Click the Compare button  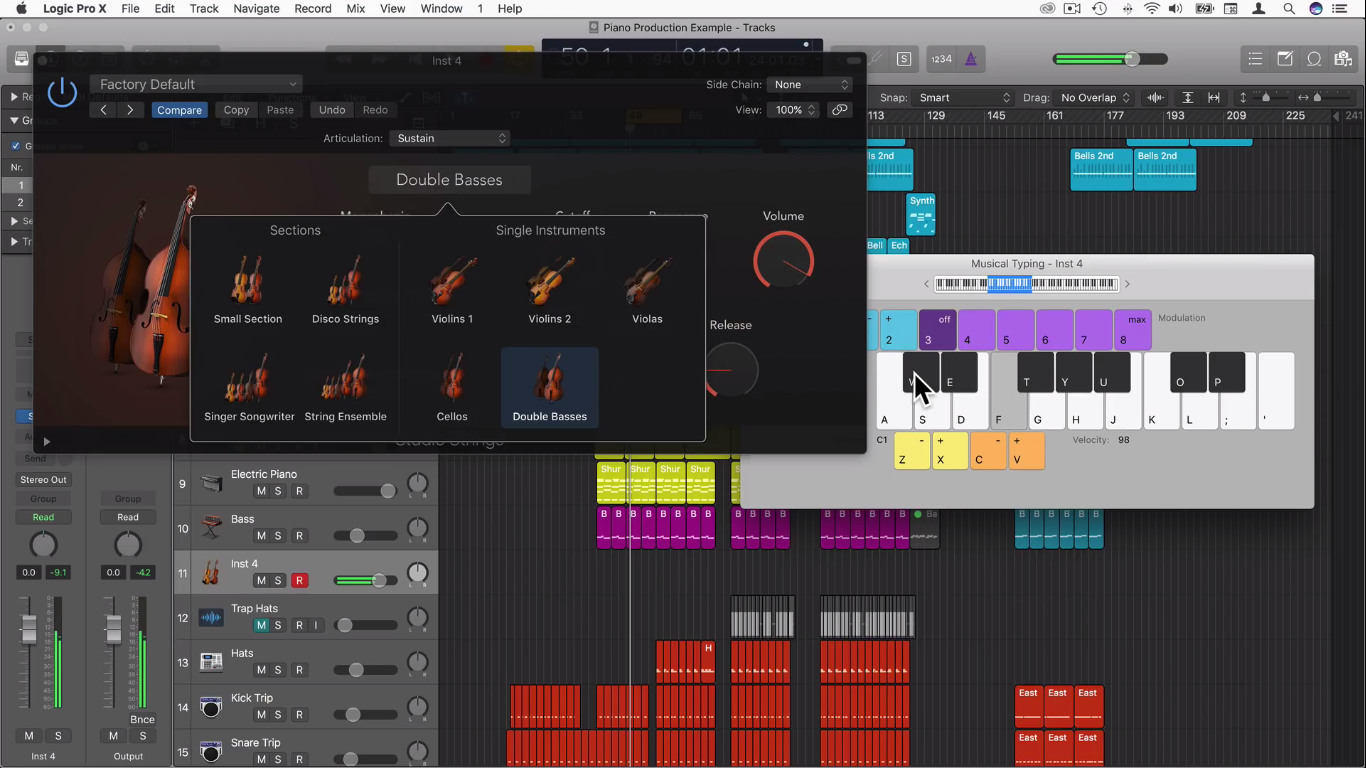(180, 110)
